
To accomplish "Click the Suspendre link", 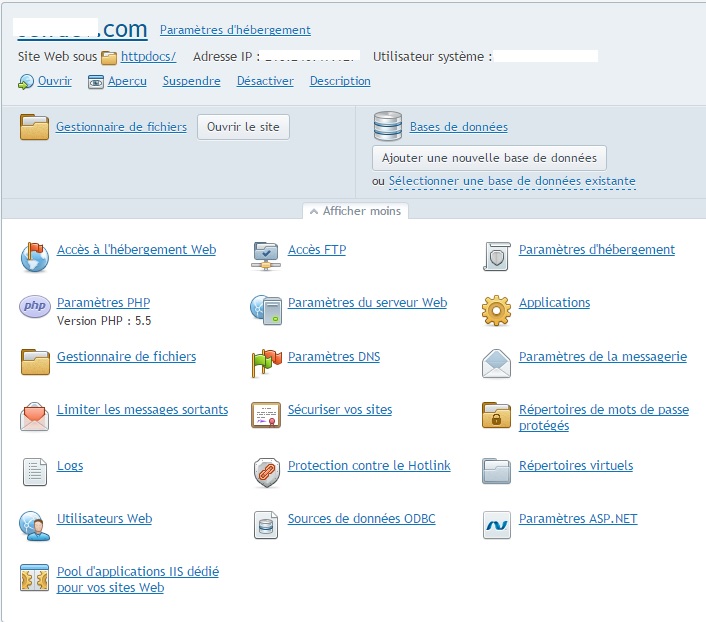I will pyautogui.click(x=191, y=81).
